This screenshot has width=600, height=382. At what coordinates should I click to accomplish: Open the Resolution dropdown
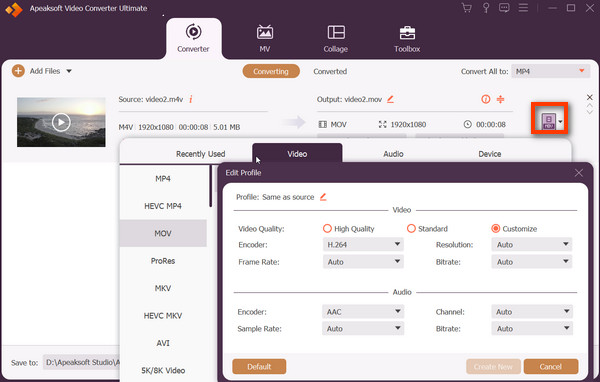point(532,244)
